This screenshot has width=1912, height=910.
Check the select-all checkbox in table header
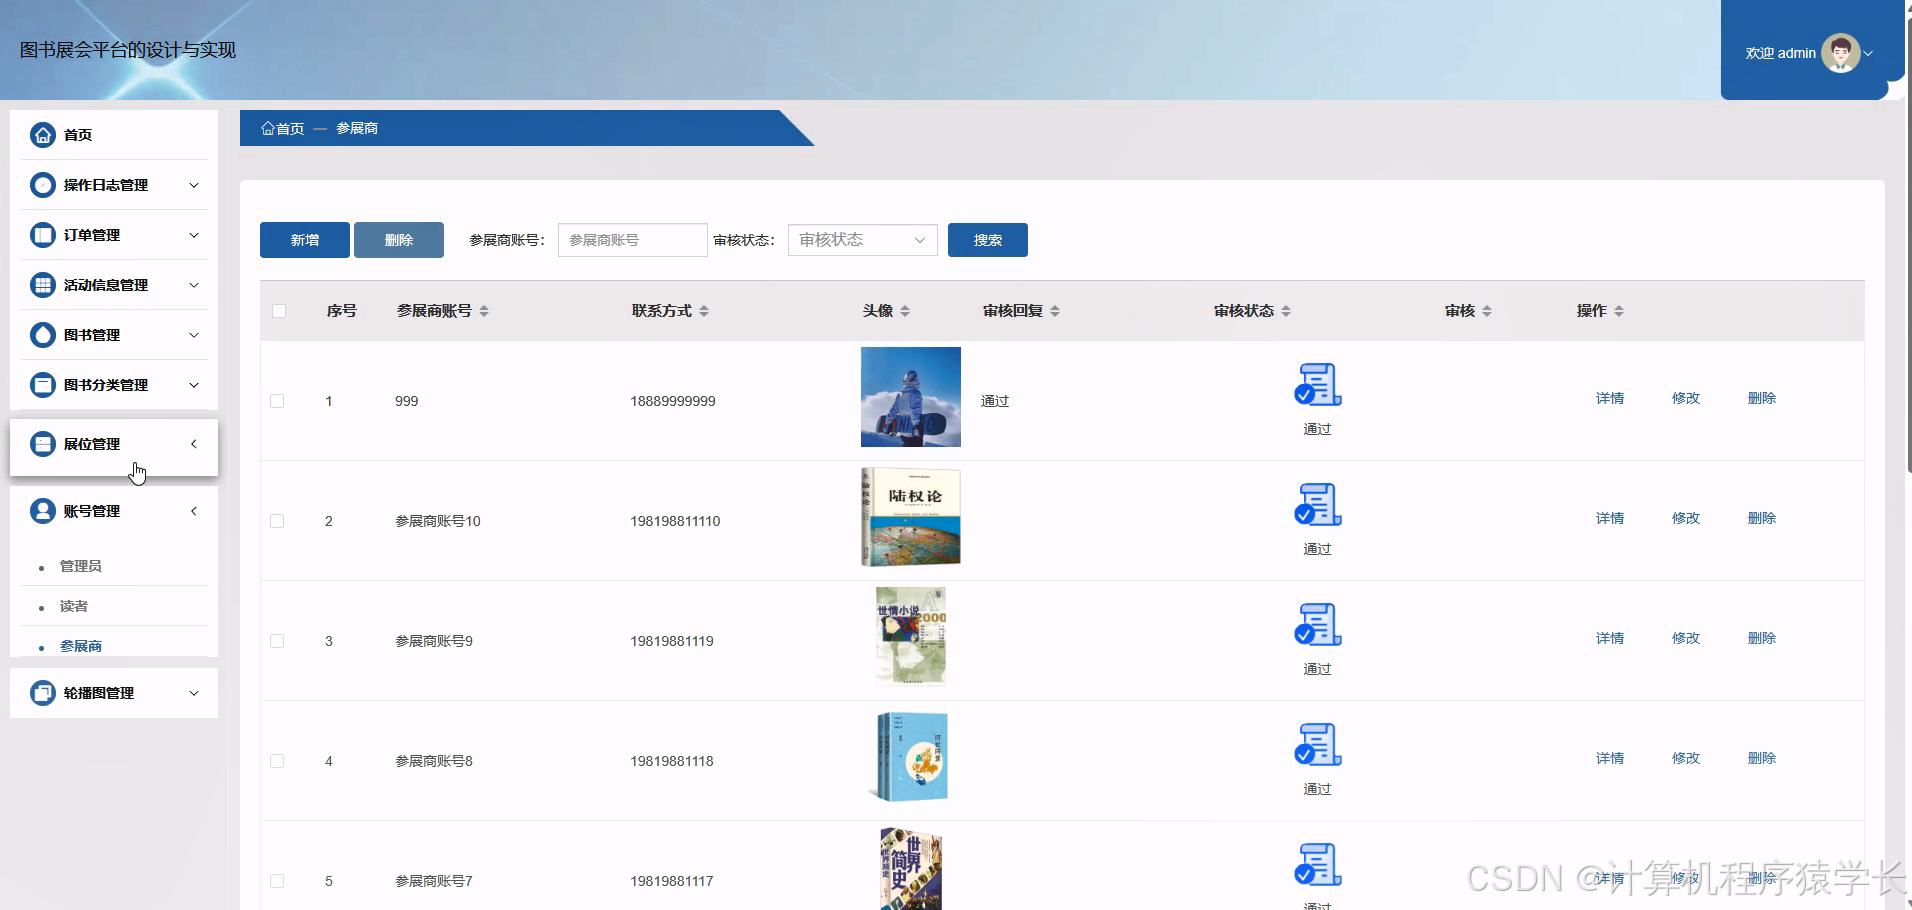point(279,311)
